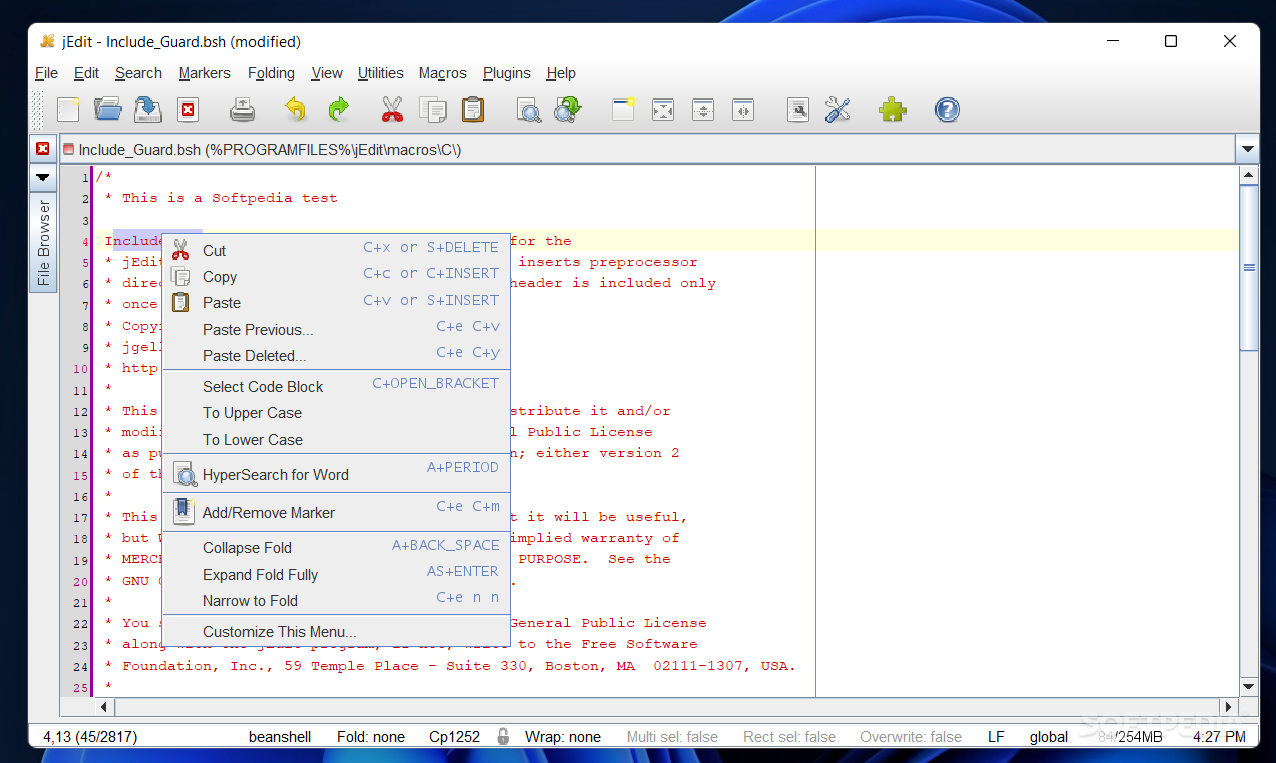Click the lock icon in status bar

pos(503,736)
